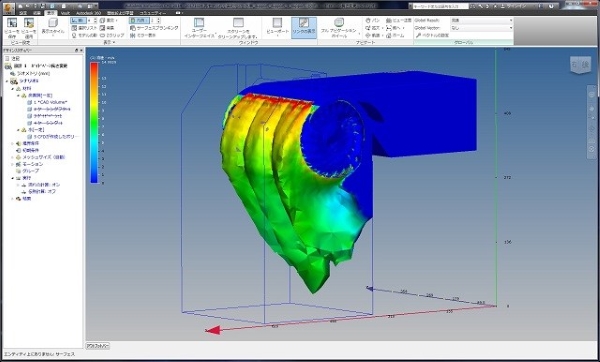Click the bottom-left viewport tab button
Screen dimensions: 600x362
(x=98, y=346)
